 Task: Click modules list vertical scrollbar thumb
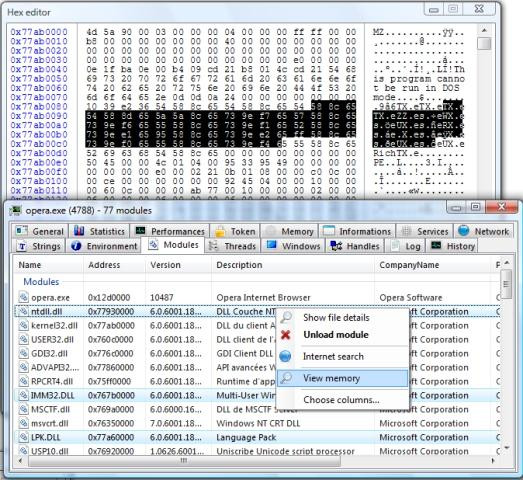506,284
